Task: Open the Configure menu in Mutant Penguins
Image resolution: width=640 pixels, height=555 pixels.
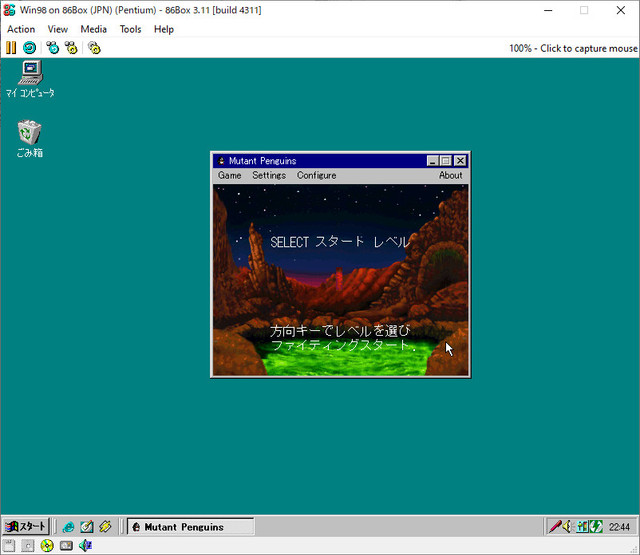Action: click(x=317, y=175)
